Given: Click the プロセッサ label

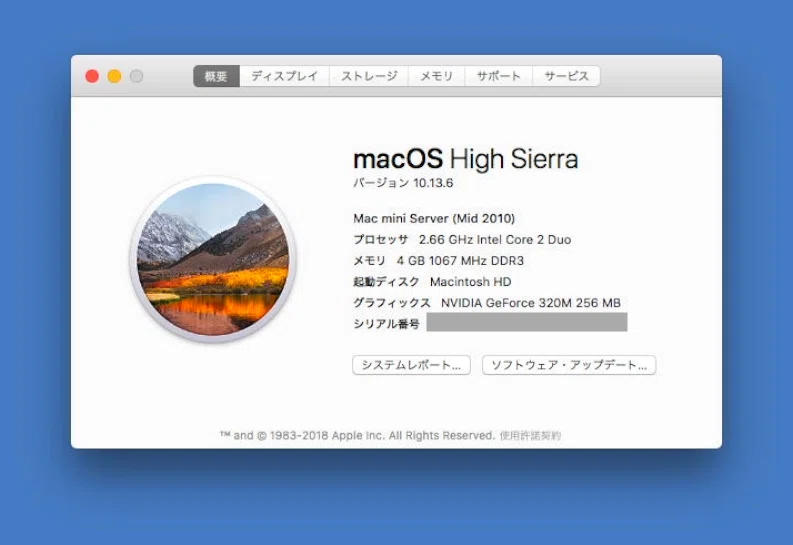Looking at the screenshot, I should click(380, 240).
